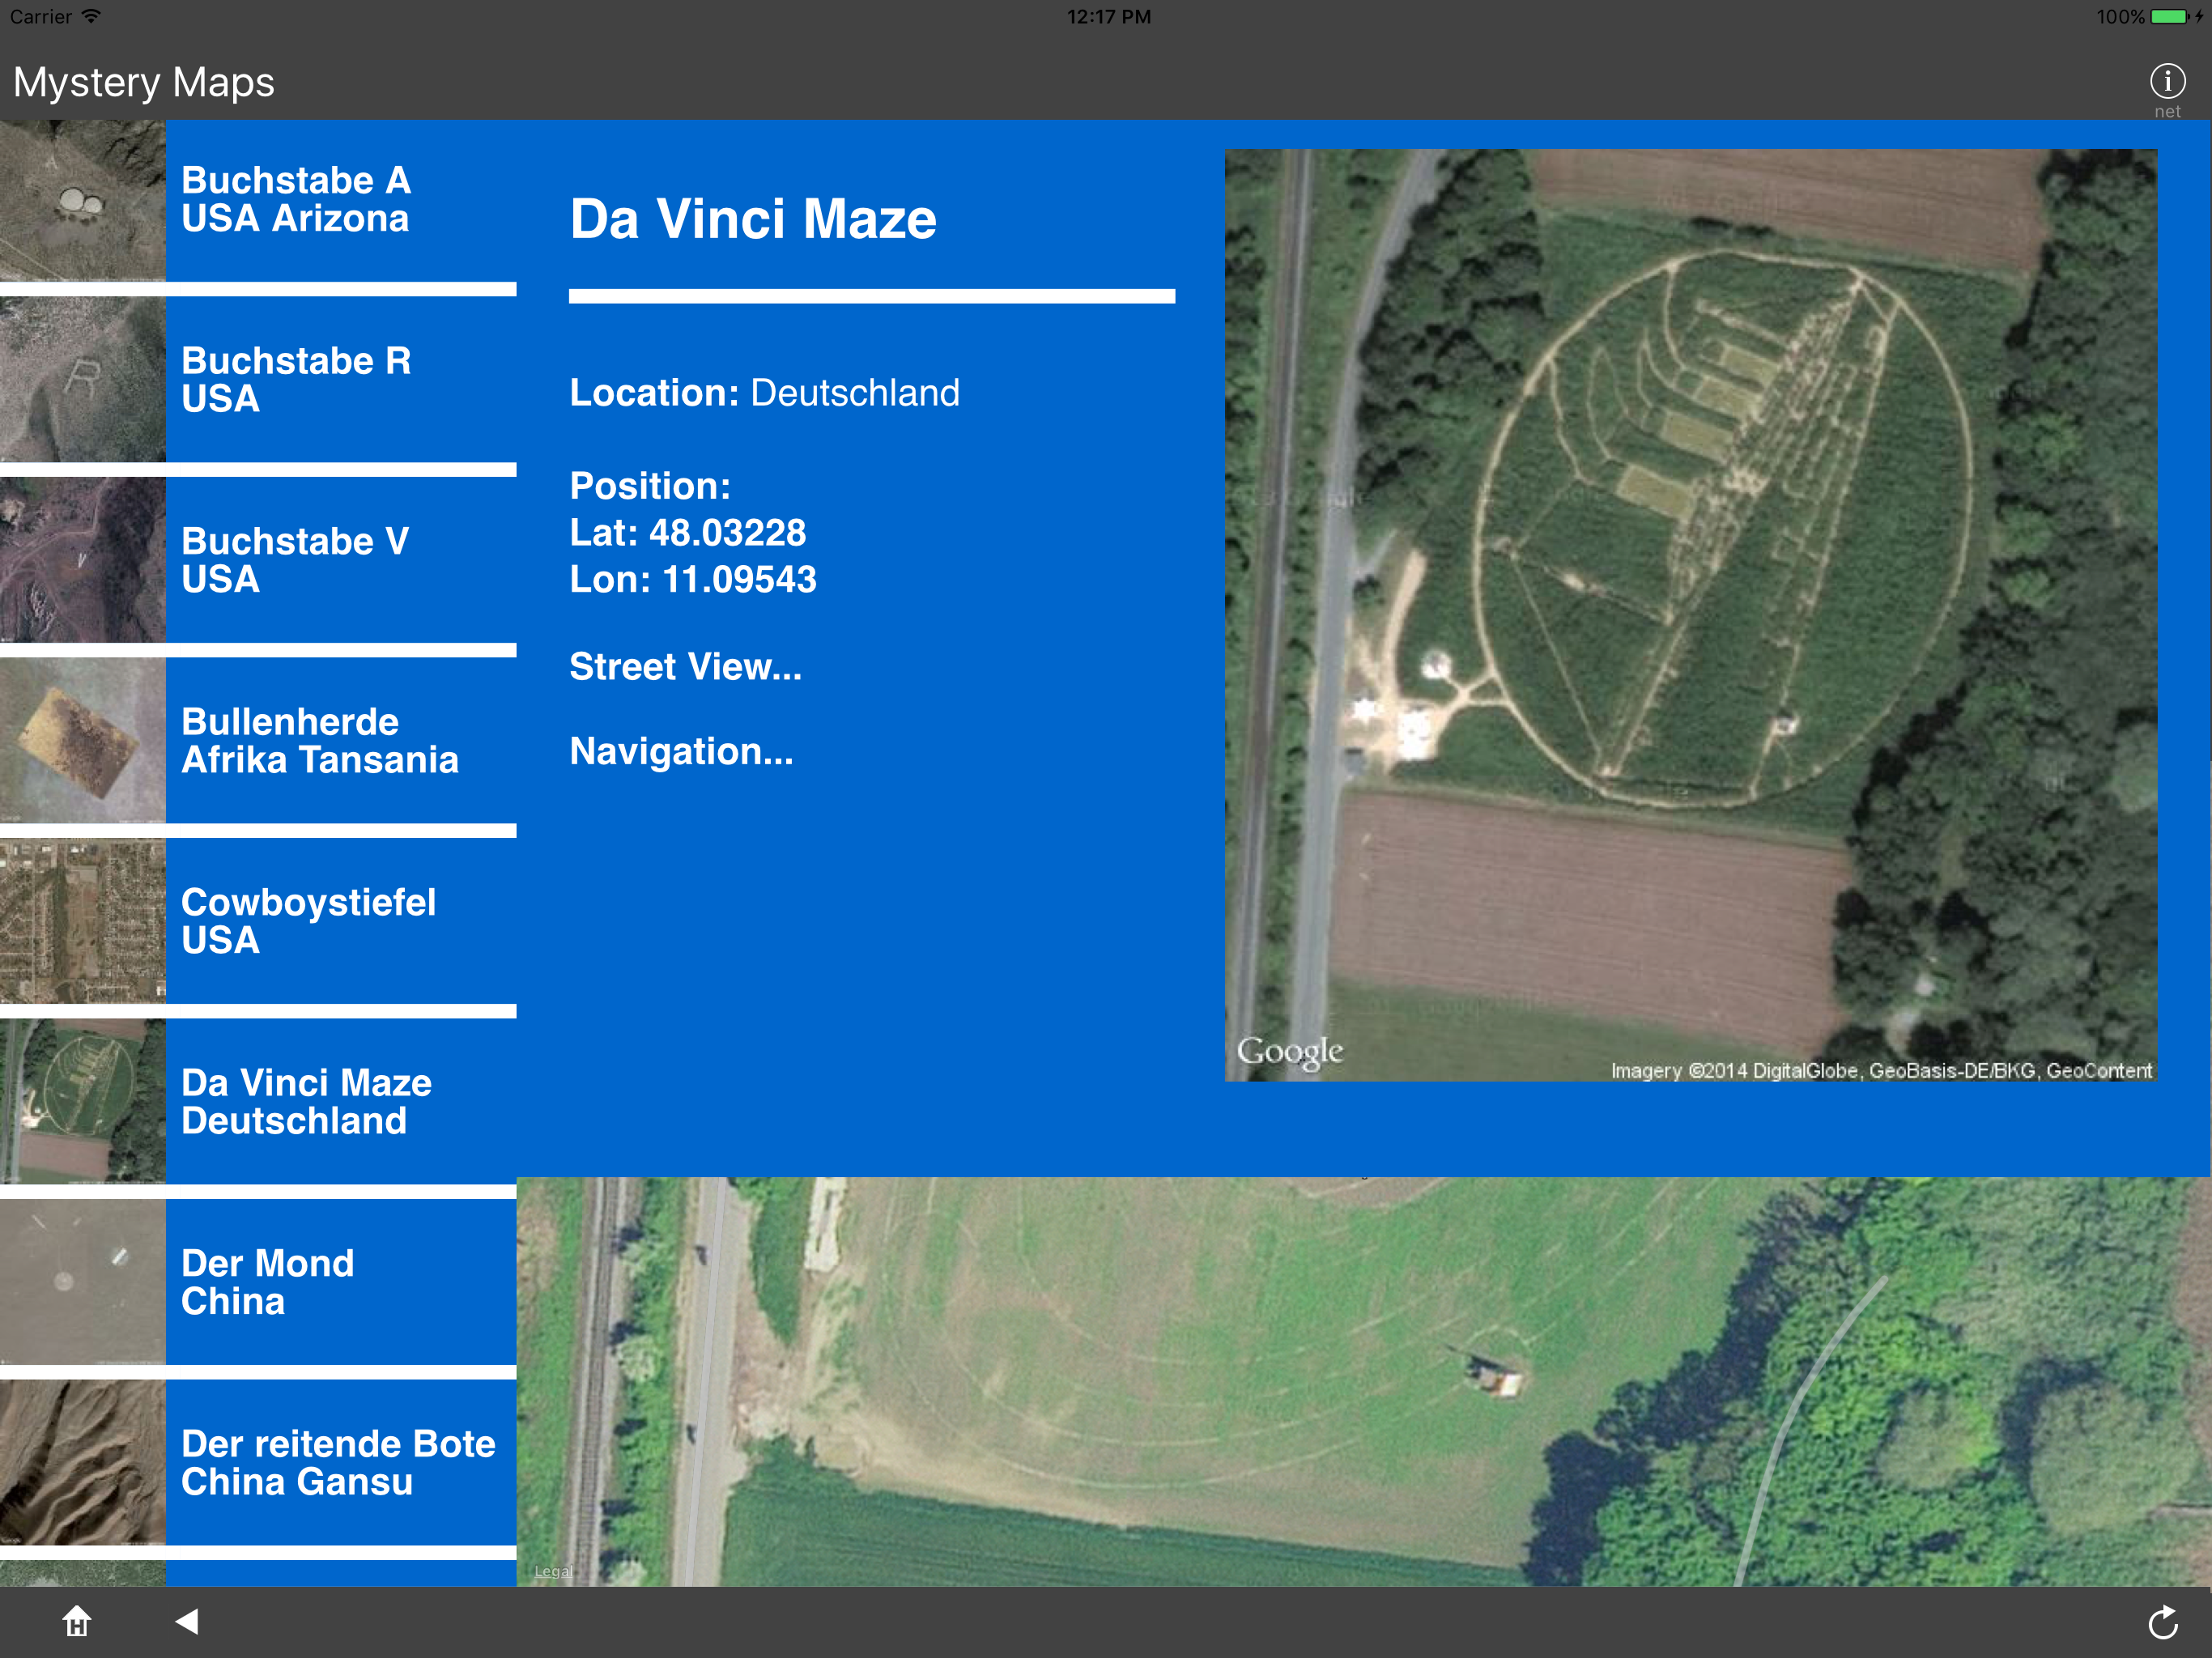
Task: Click the Buchstabe A satellite thumbnail
Action: tap(82, 200)
